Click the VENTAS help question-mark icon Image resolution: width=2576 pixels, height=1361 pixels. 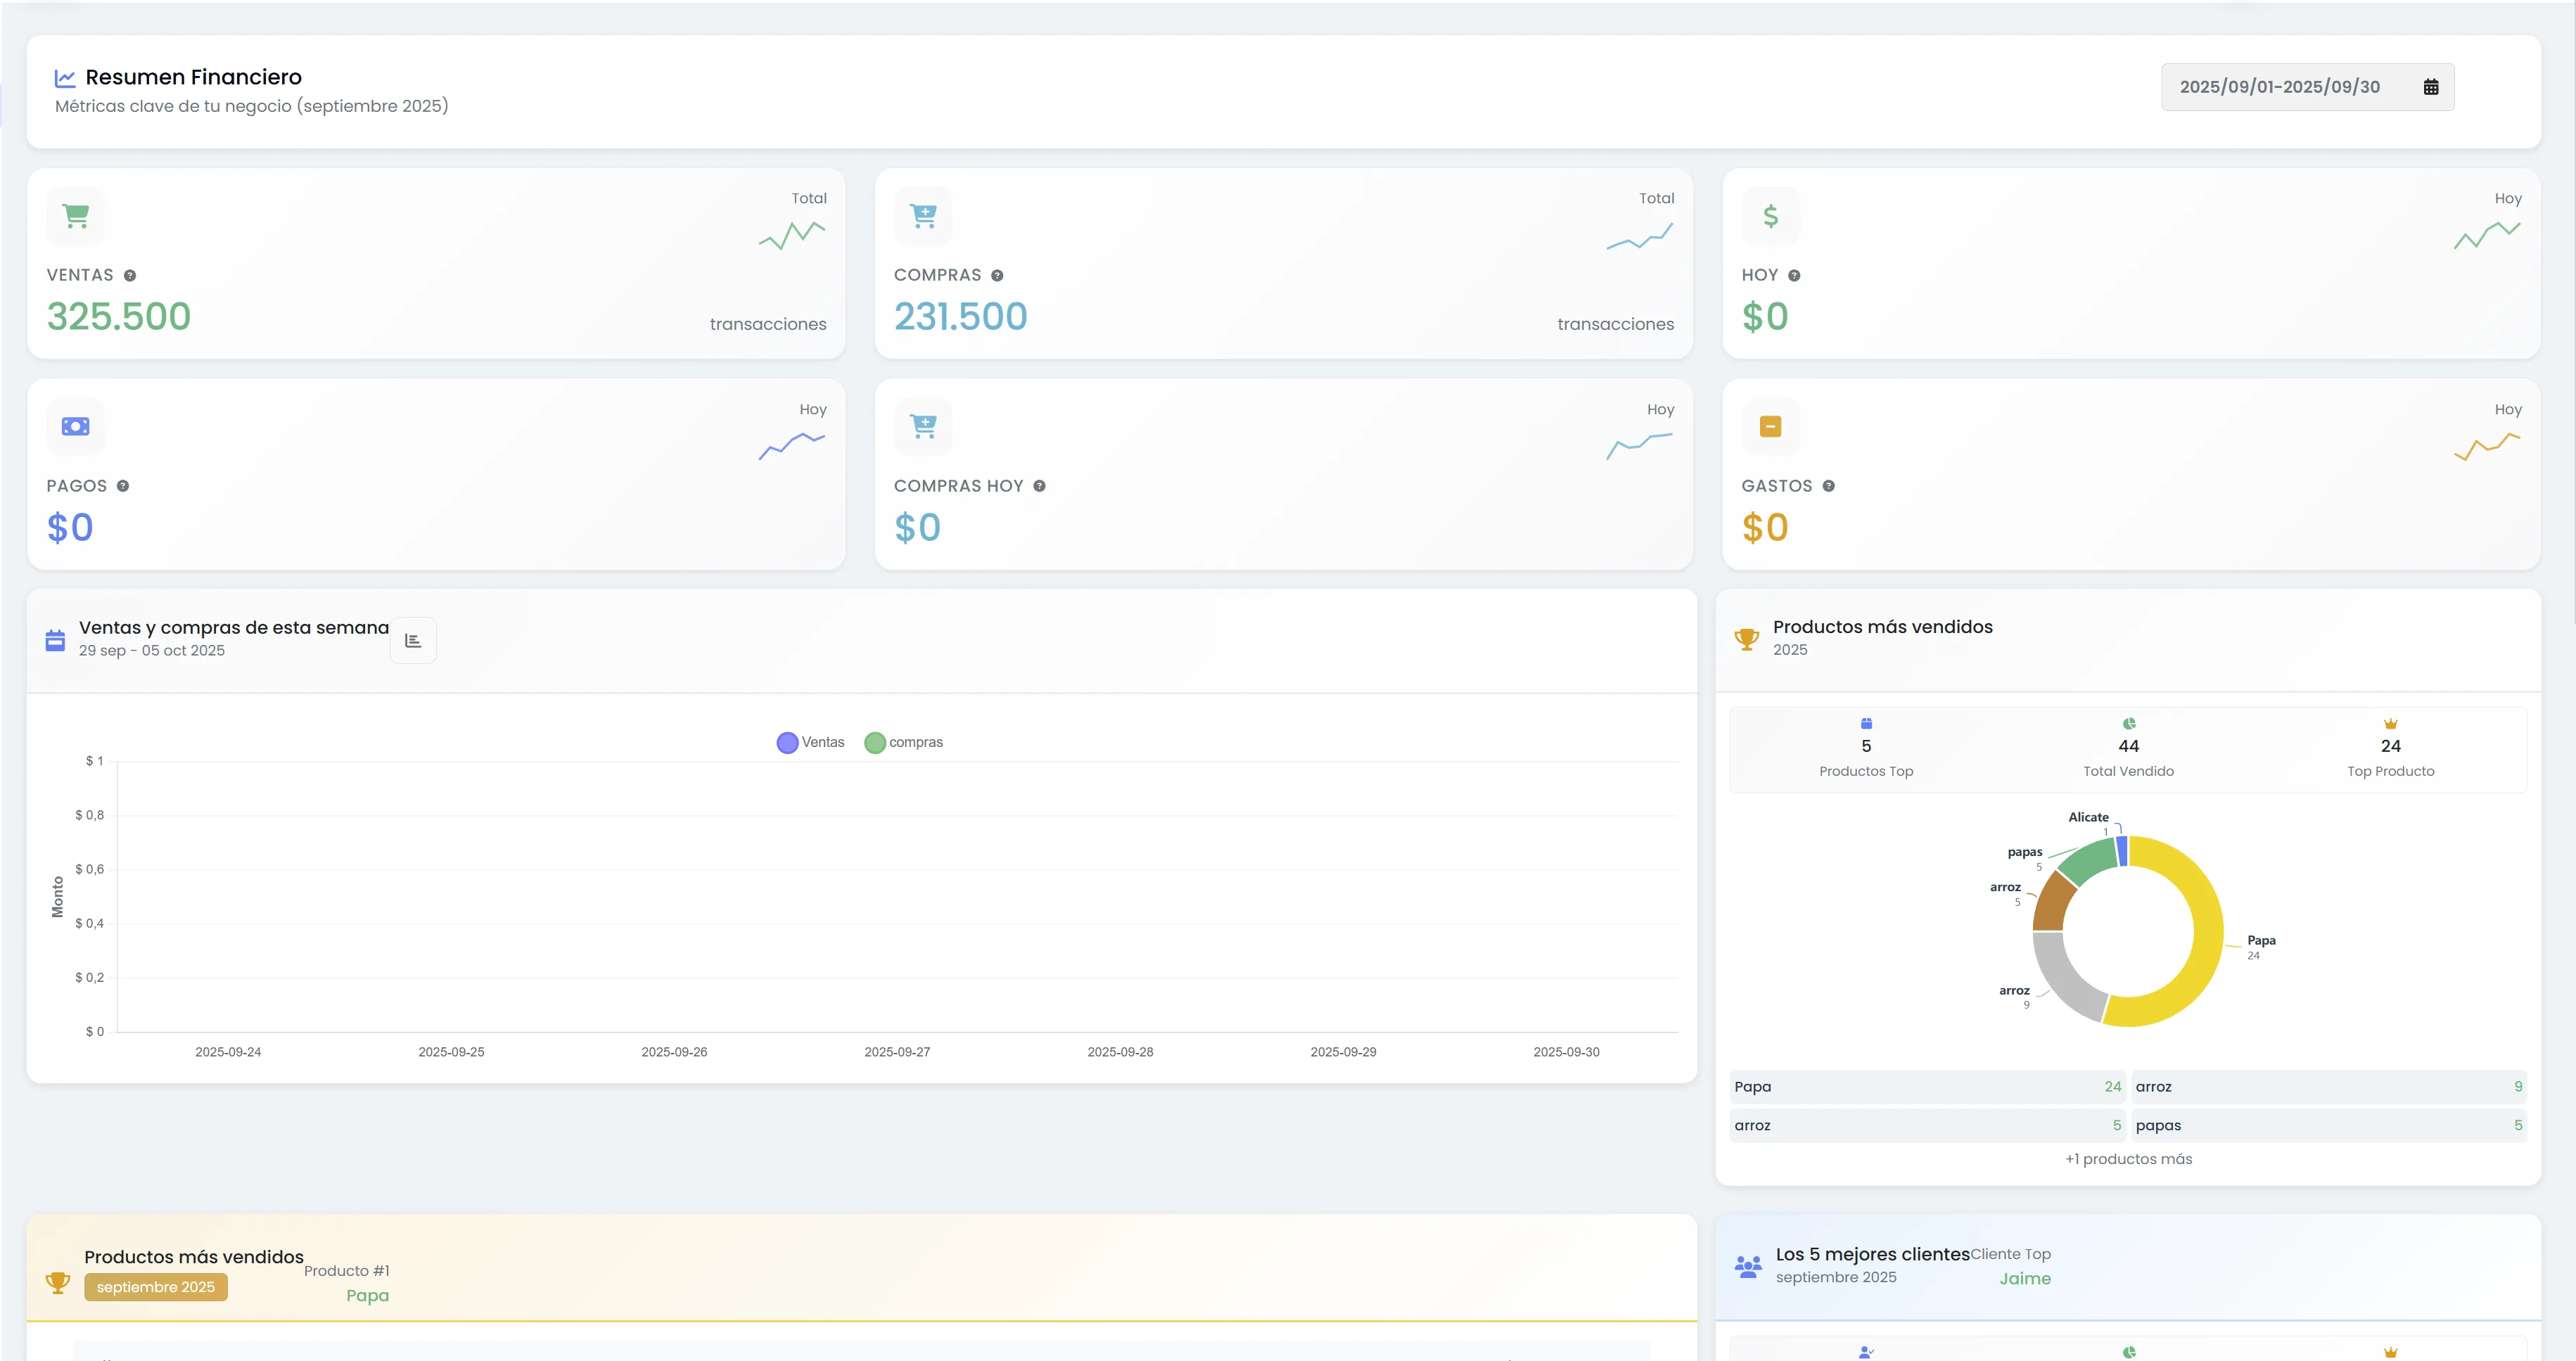coord(130,275)
